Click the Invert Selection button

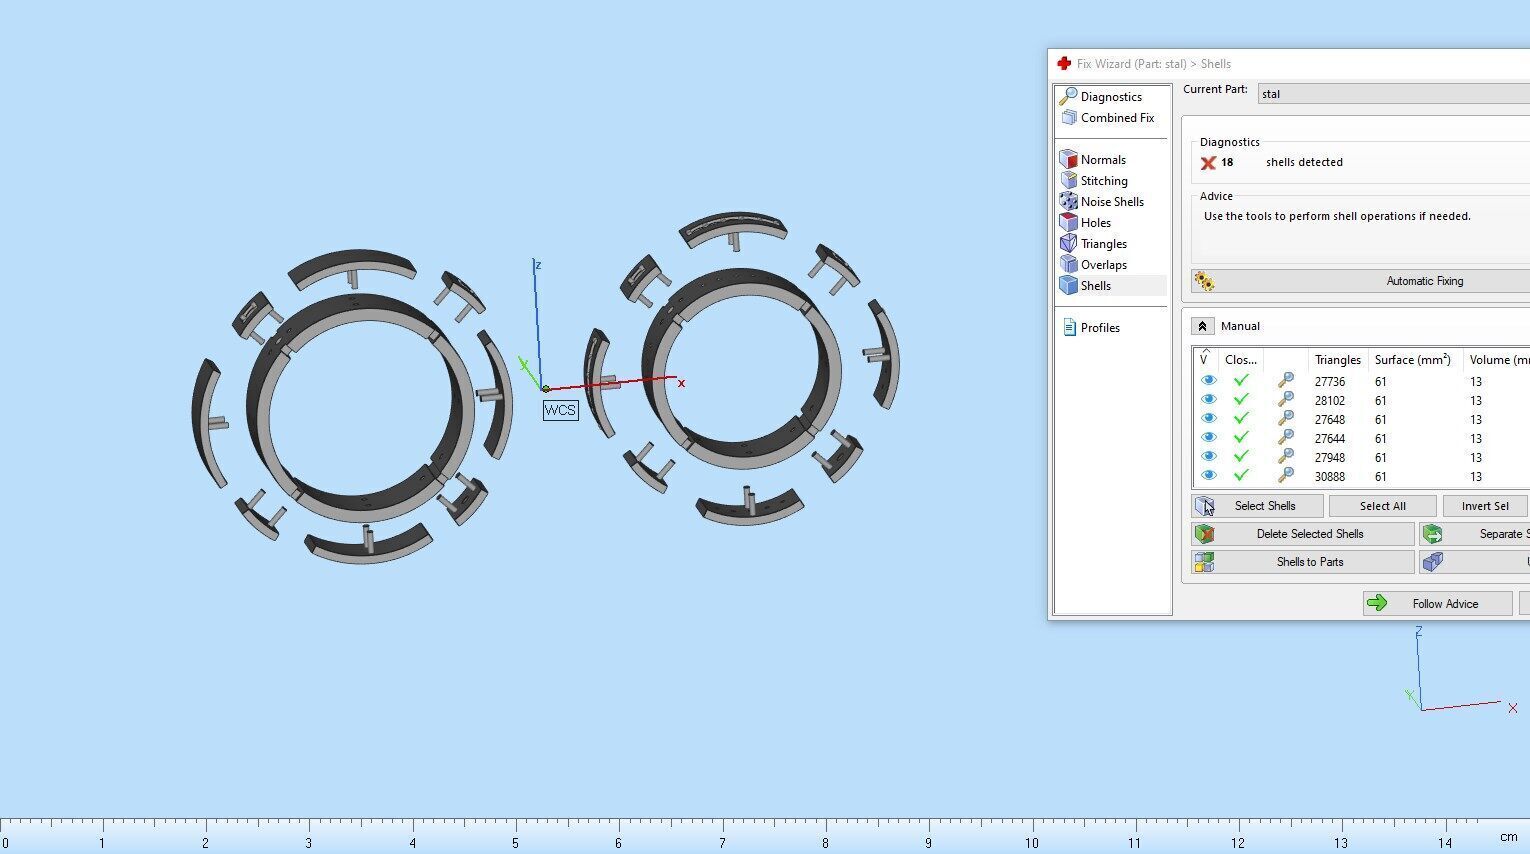click(1486, 506)
